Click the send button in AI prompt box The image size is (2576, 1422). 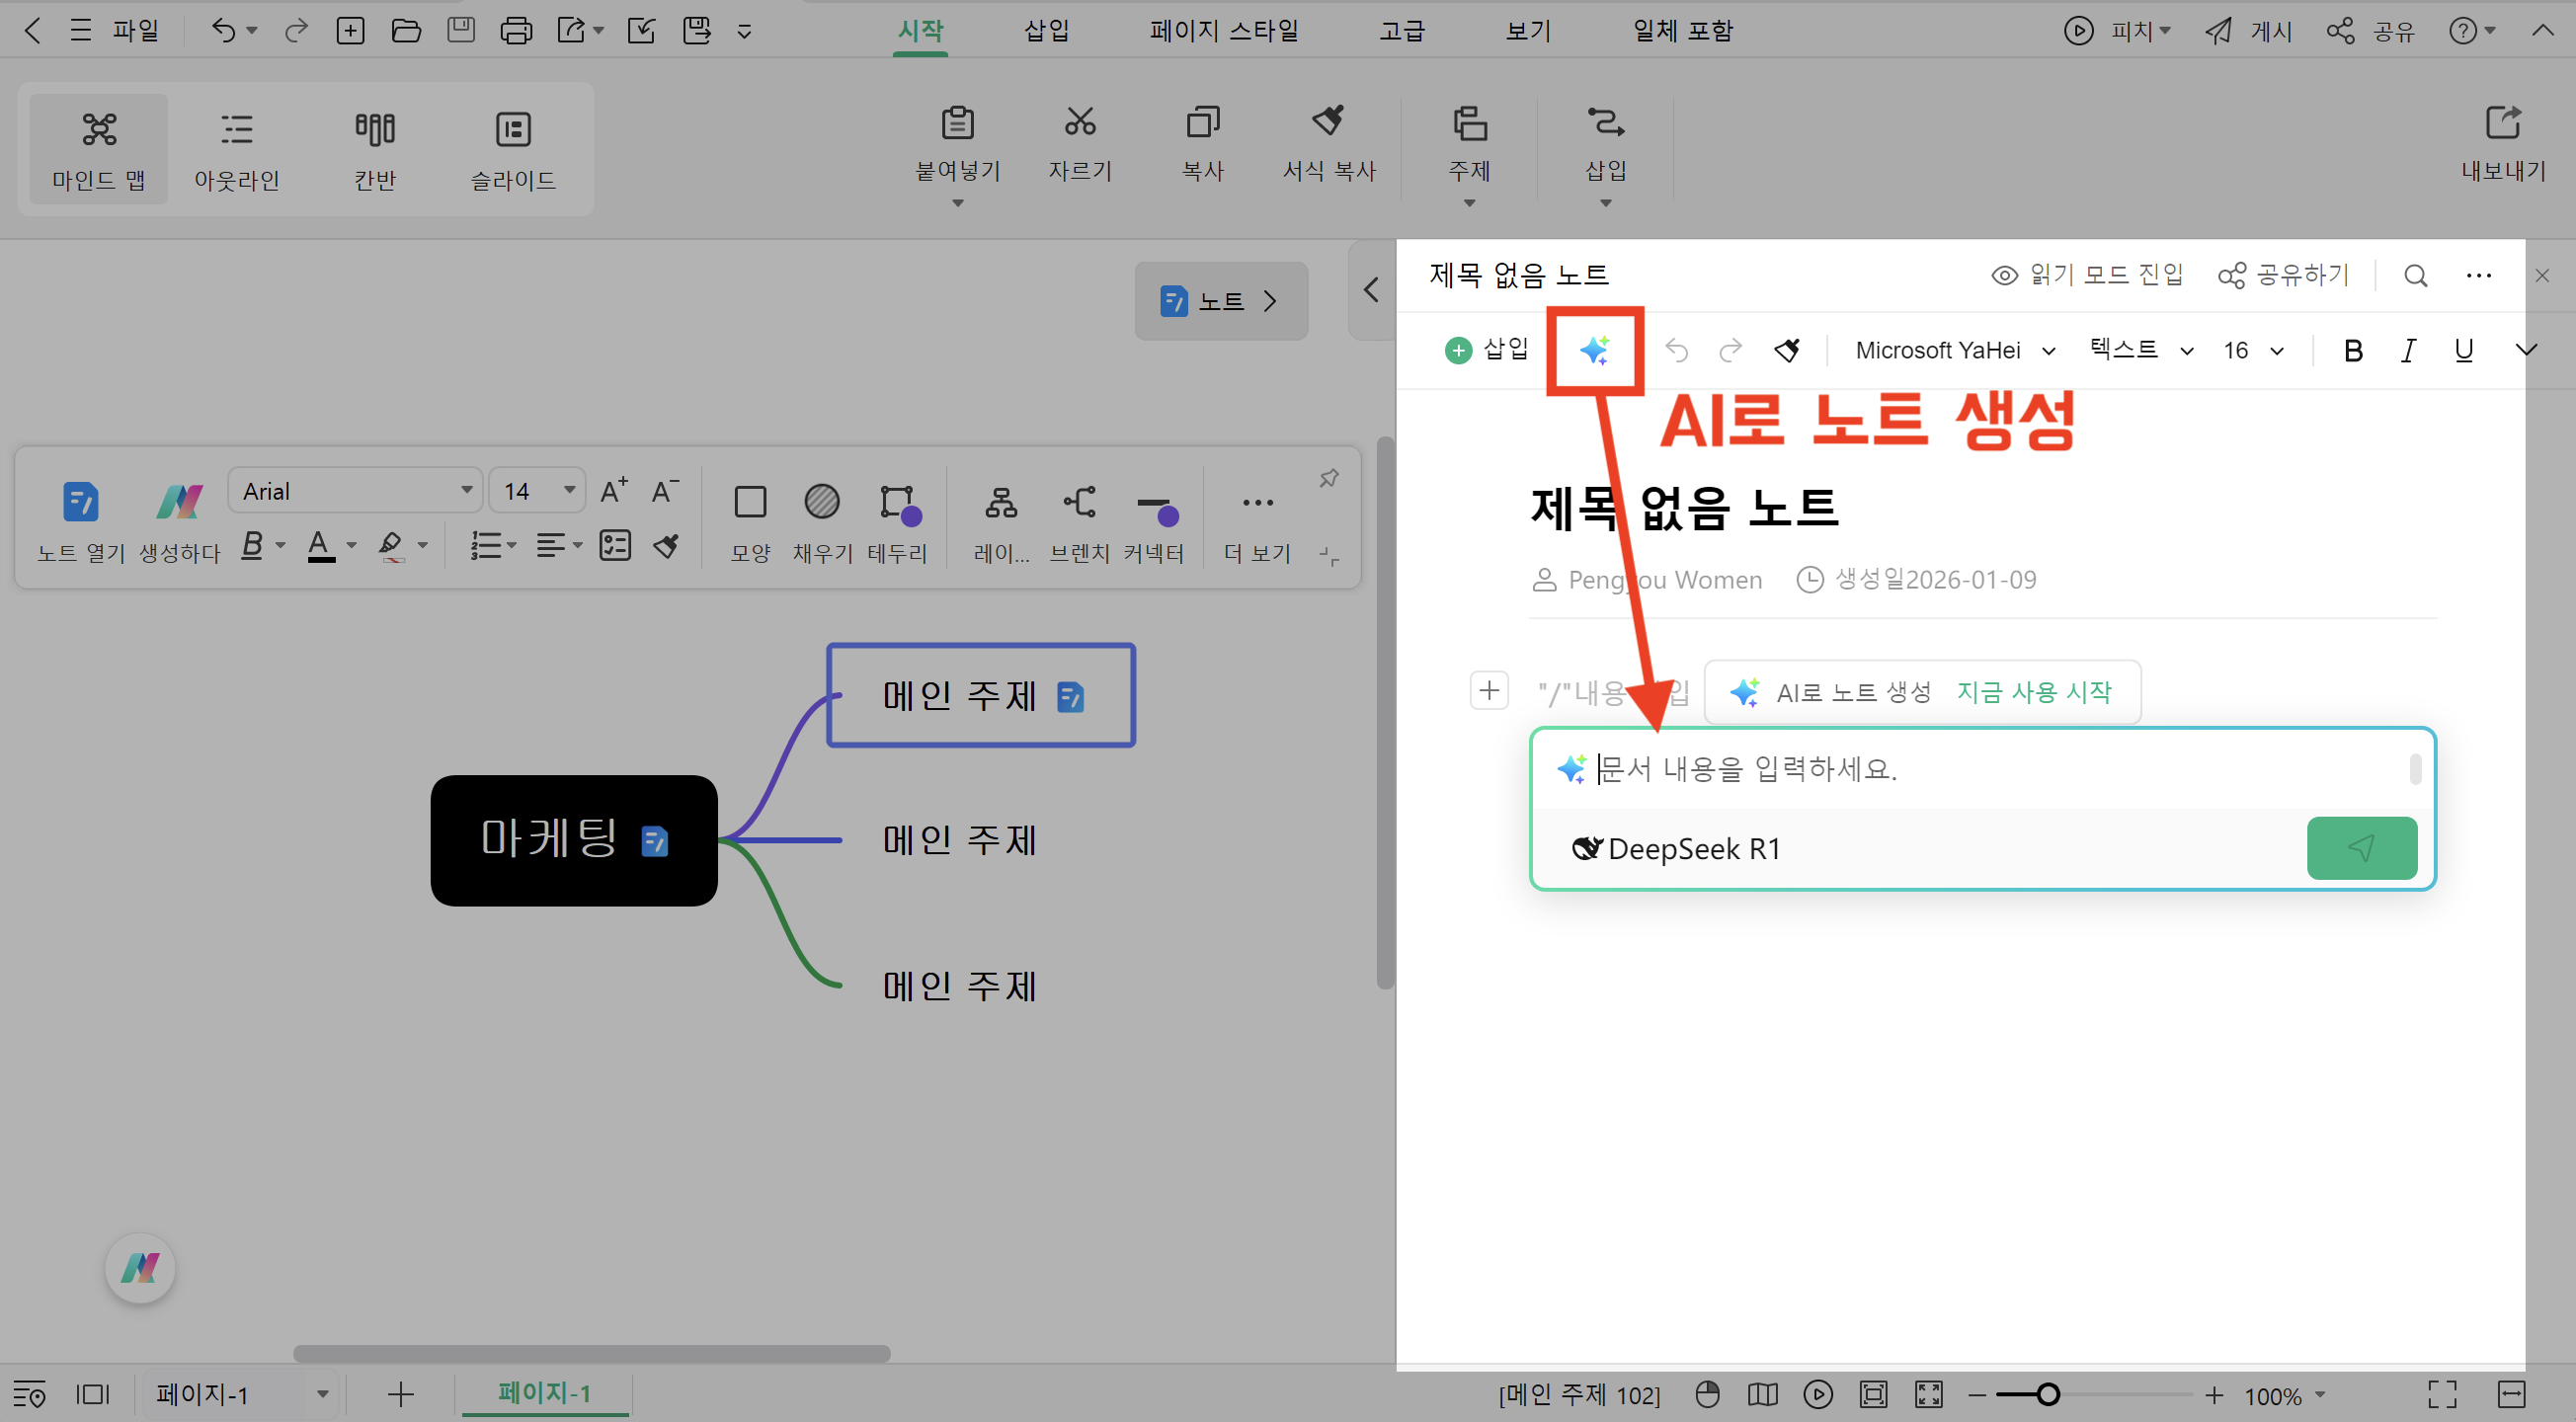point(2361,848)
